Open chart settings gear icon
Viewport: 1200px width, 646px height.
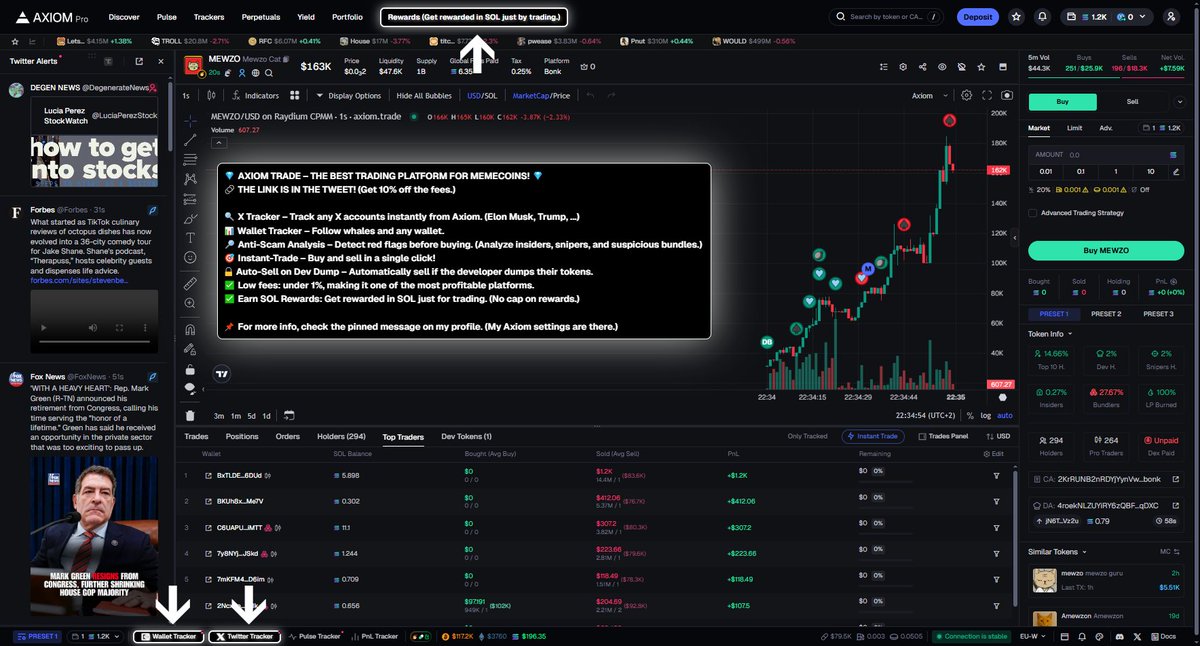pos(966,96)
